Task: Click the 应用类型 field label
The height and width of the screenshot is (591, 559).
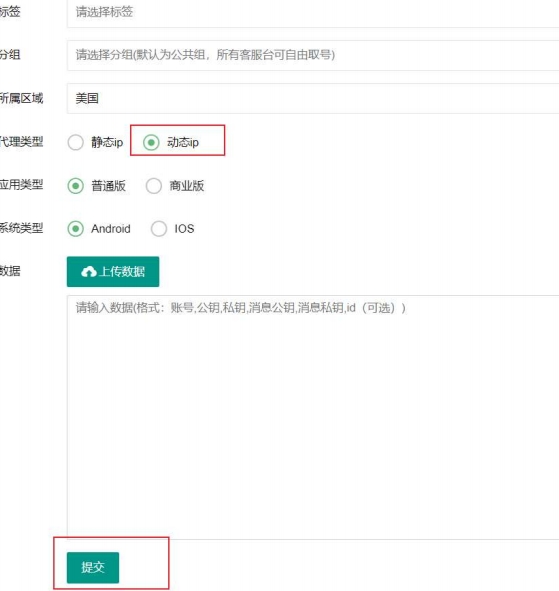Action: click(21, 185)
